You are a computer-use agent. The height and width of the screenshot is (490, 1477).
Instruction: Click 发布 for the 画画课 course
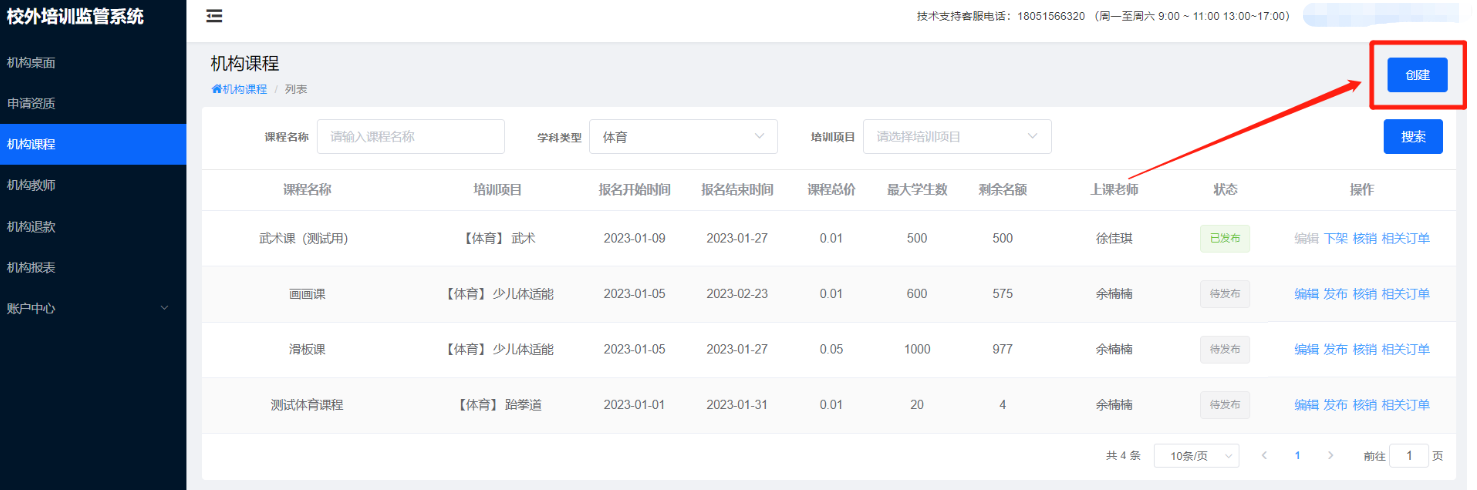click(1335, 294)
